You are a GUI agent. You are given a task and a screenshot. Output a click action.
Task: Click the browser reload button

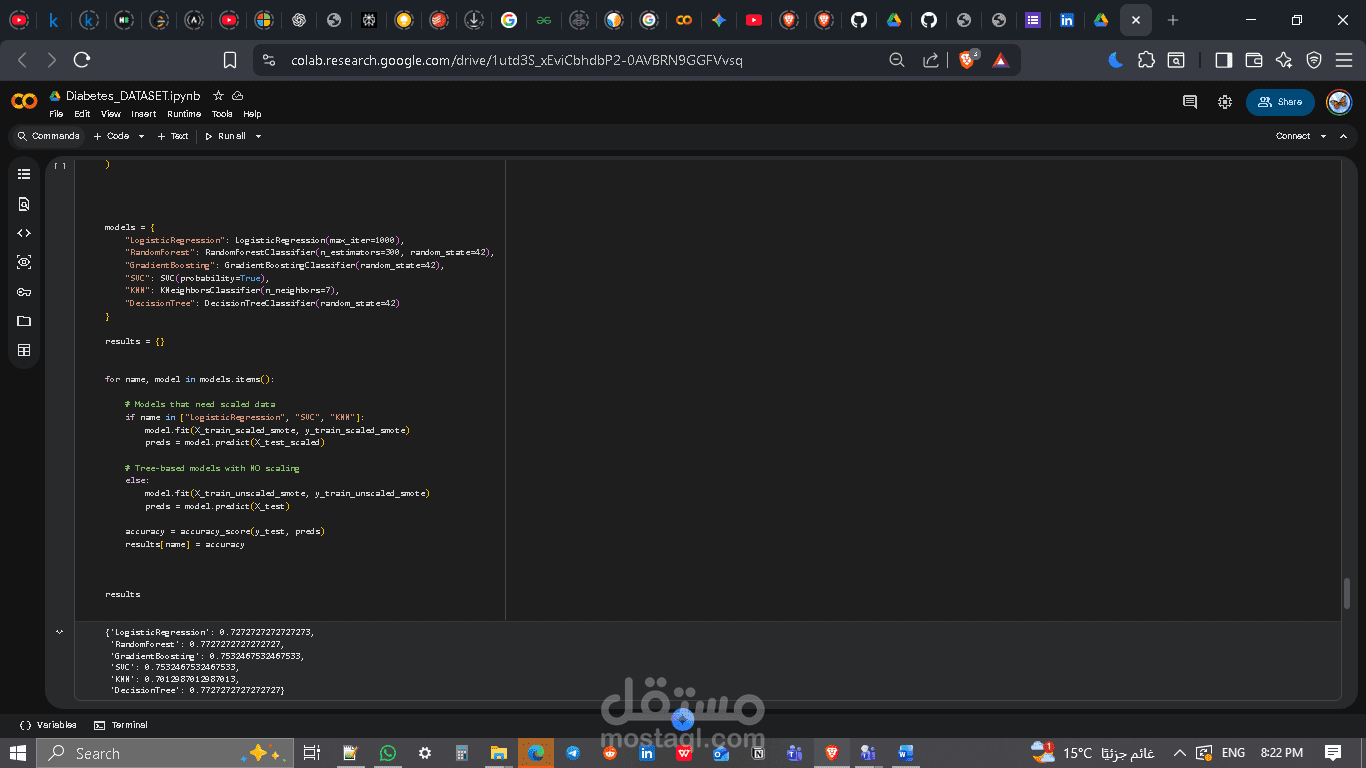pyautogui.click(x=82, y=60)
